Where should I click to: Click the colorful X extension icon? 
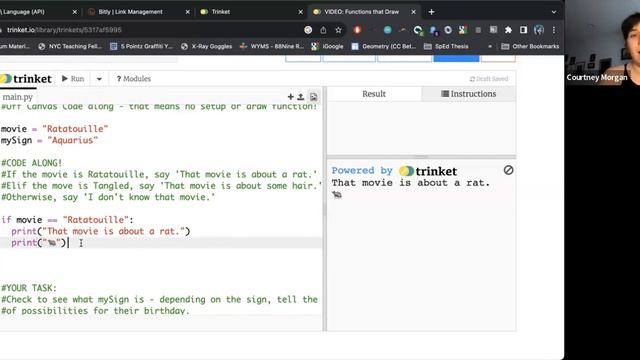click(x=462, y=30)
